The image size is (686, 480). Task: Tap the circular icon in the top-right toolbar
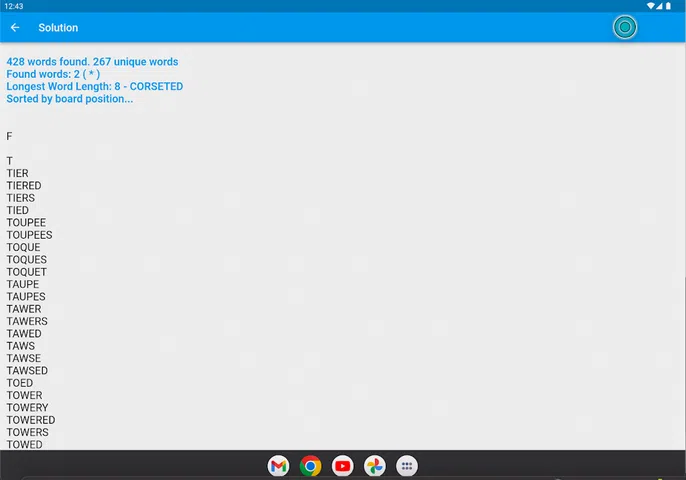click(x=625, y=28)
